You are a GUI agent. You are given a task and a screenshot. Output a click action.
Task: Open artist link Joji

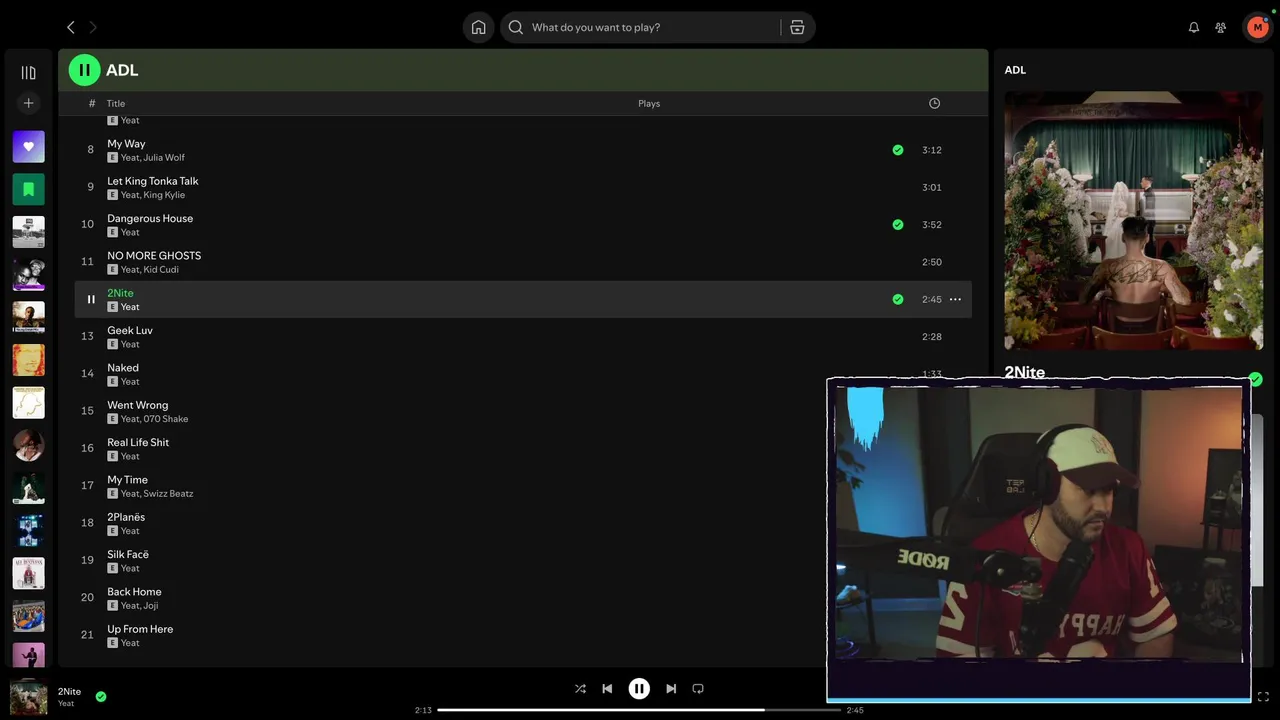151,606
